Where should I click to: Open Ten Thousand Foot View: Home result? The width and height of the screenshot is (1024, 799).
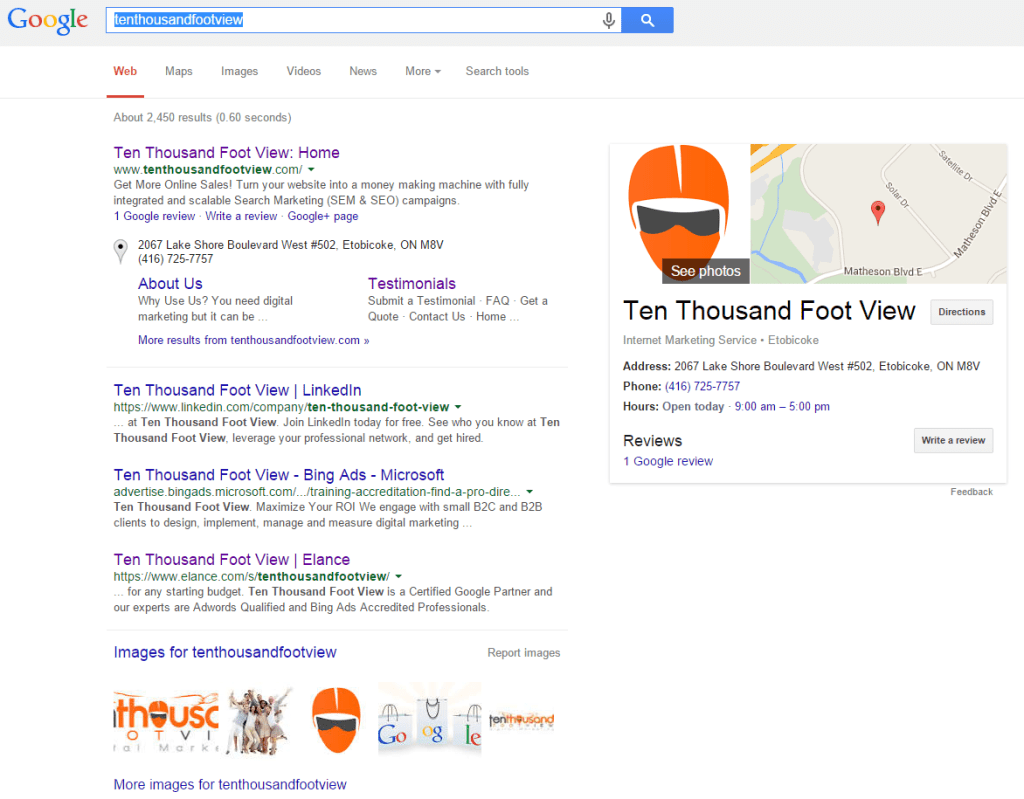click(x=227, y=153)
